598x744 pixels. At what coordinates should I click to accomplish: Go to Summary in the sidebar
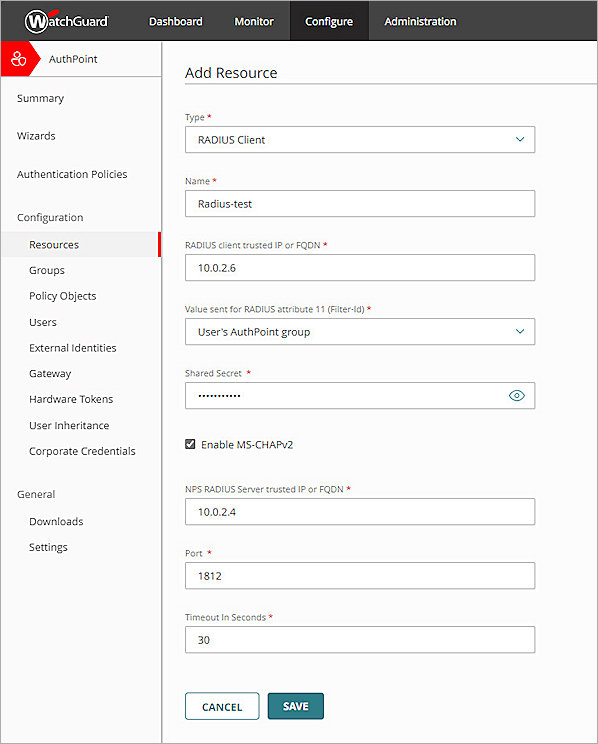tap(40, 98)
